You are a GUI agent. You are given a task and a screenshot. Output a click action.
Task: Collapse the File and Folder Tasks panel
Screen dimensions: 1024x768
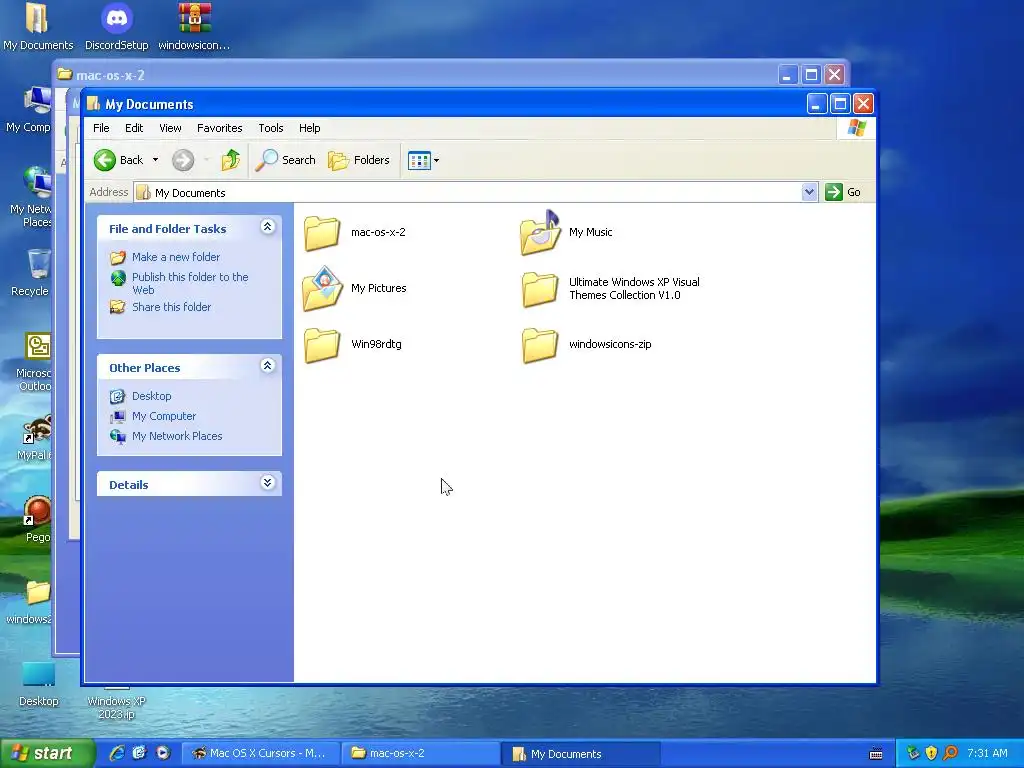click(267, 227)
